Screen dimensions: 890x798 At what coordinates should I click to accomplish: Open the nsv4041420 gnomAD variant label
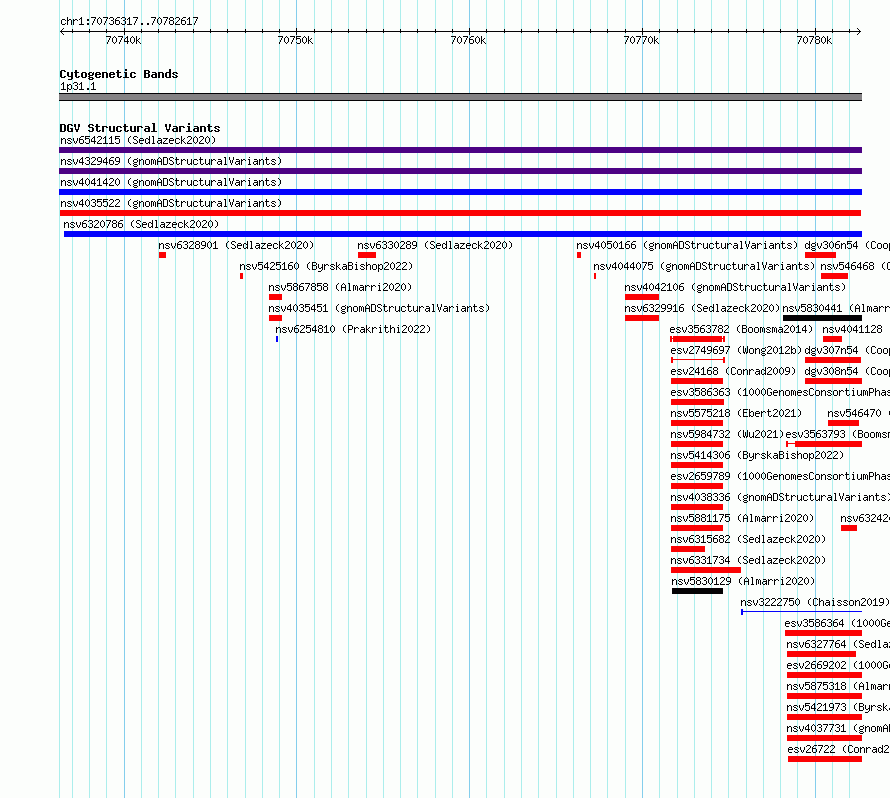point(171,182)
